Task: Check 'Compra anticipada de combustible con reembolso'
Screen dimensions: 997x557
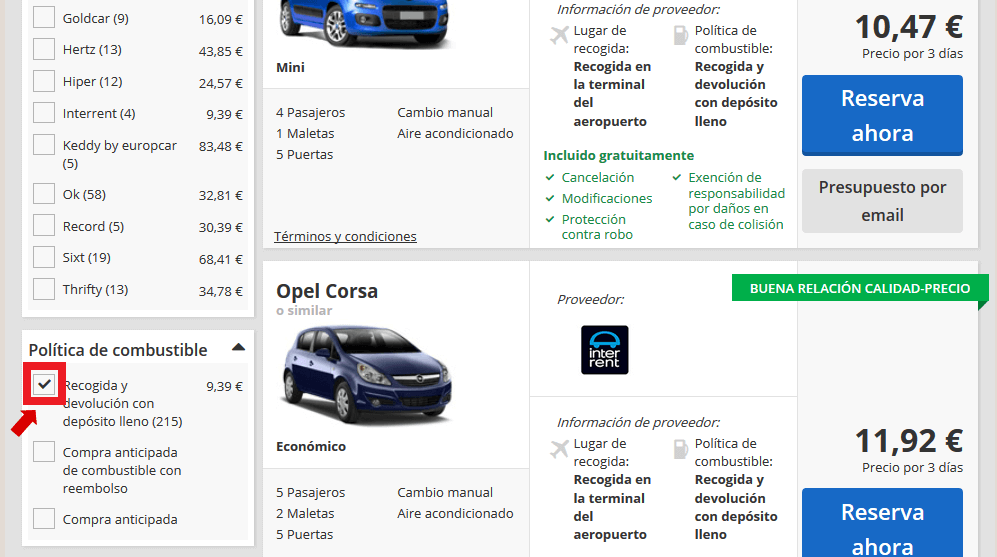Action: (x=44, y=451)
